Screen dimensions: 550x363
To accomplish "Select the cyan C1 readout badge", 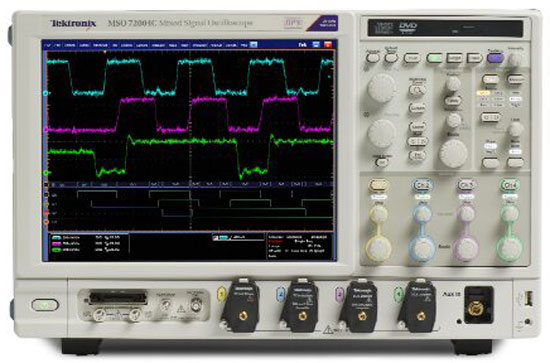I will point(56,237).
